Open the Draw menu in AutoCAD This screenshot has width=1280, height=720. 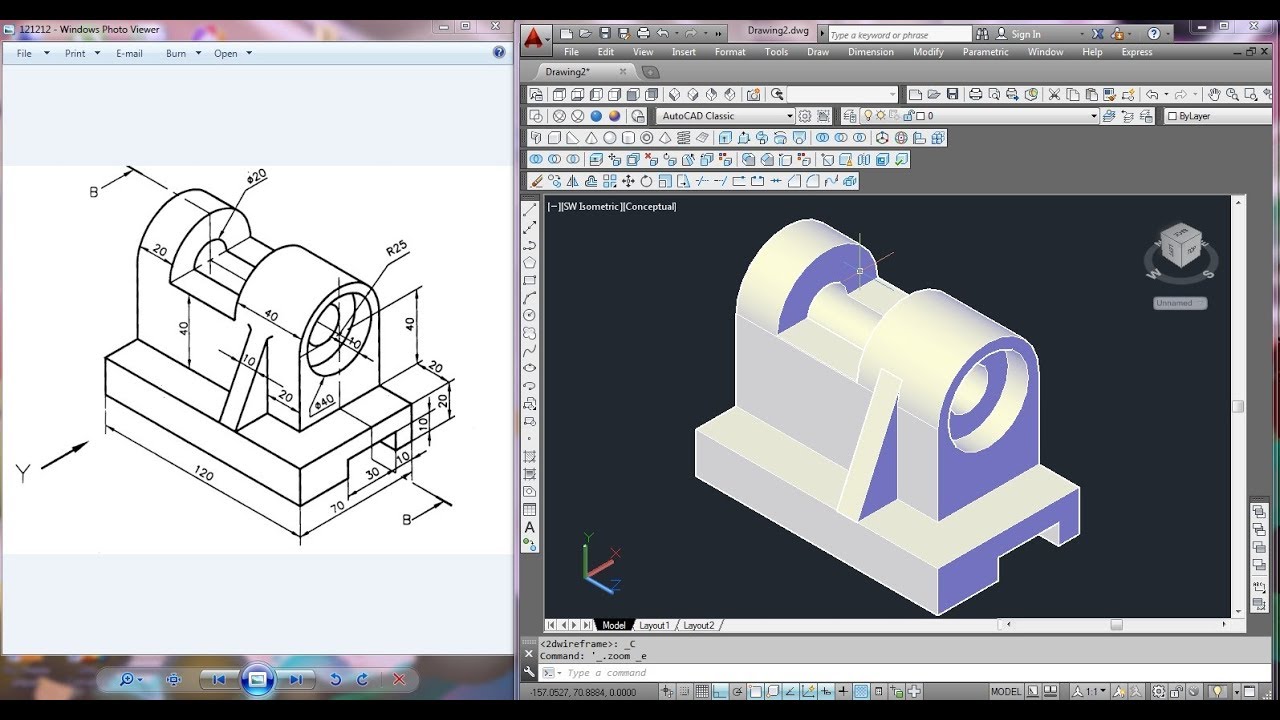818,52
